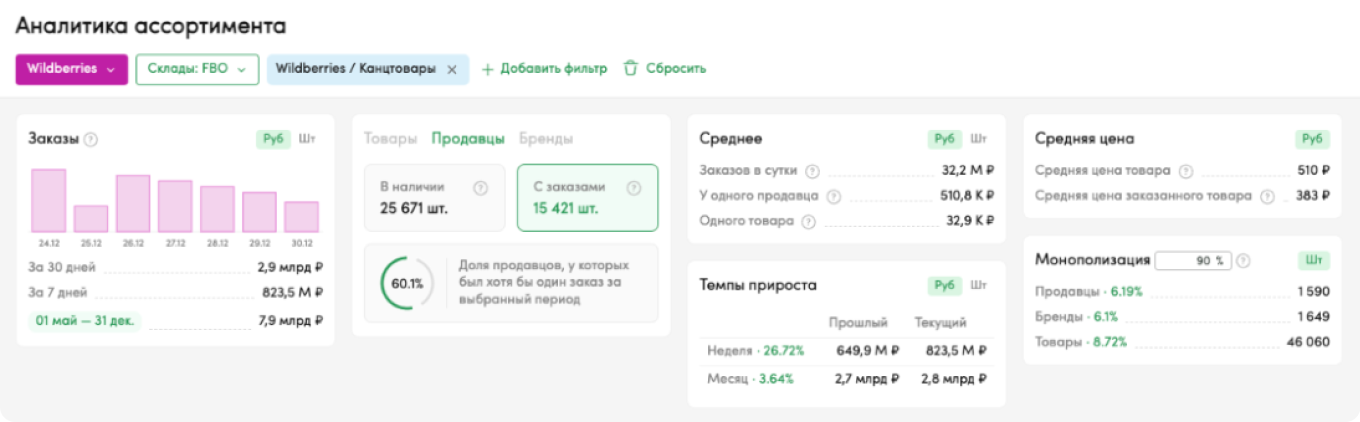Viewport: 1360px width, 422px height.
Task: Click help icon next to Монополизация percent
Action: coord(1243,261)
